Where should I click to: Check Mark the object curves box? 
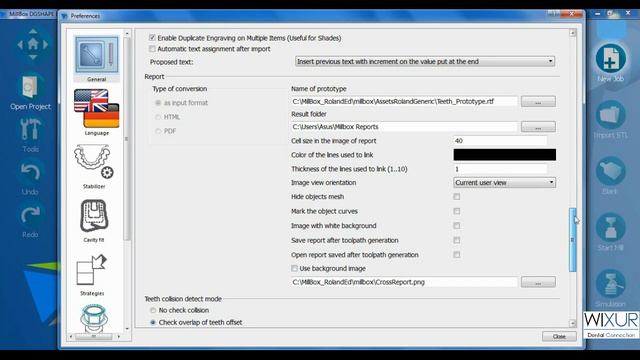tap(457, 211)
